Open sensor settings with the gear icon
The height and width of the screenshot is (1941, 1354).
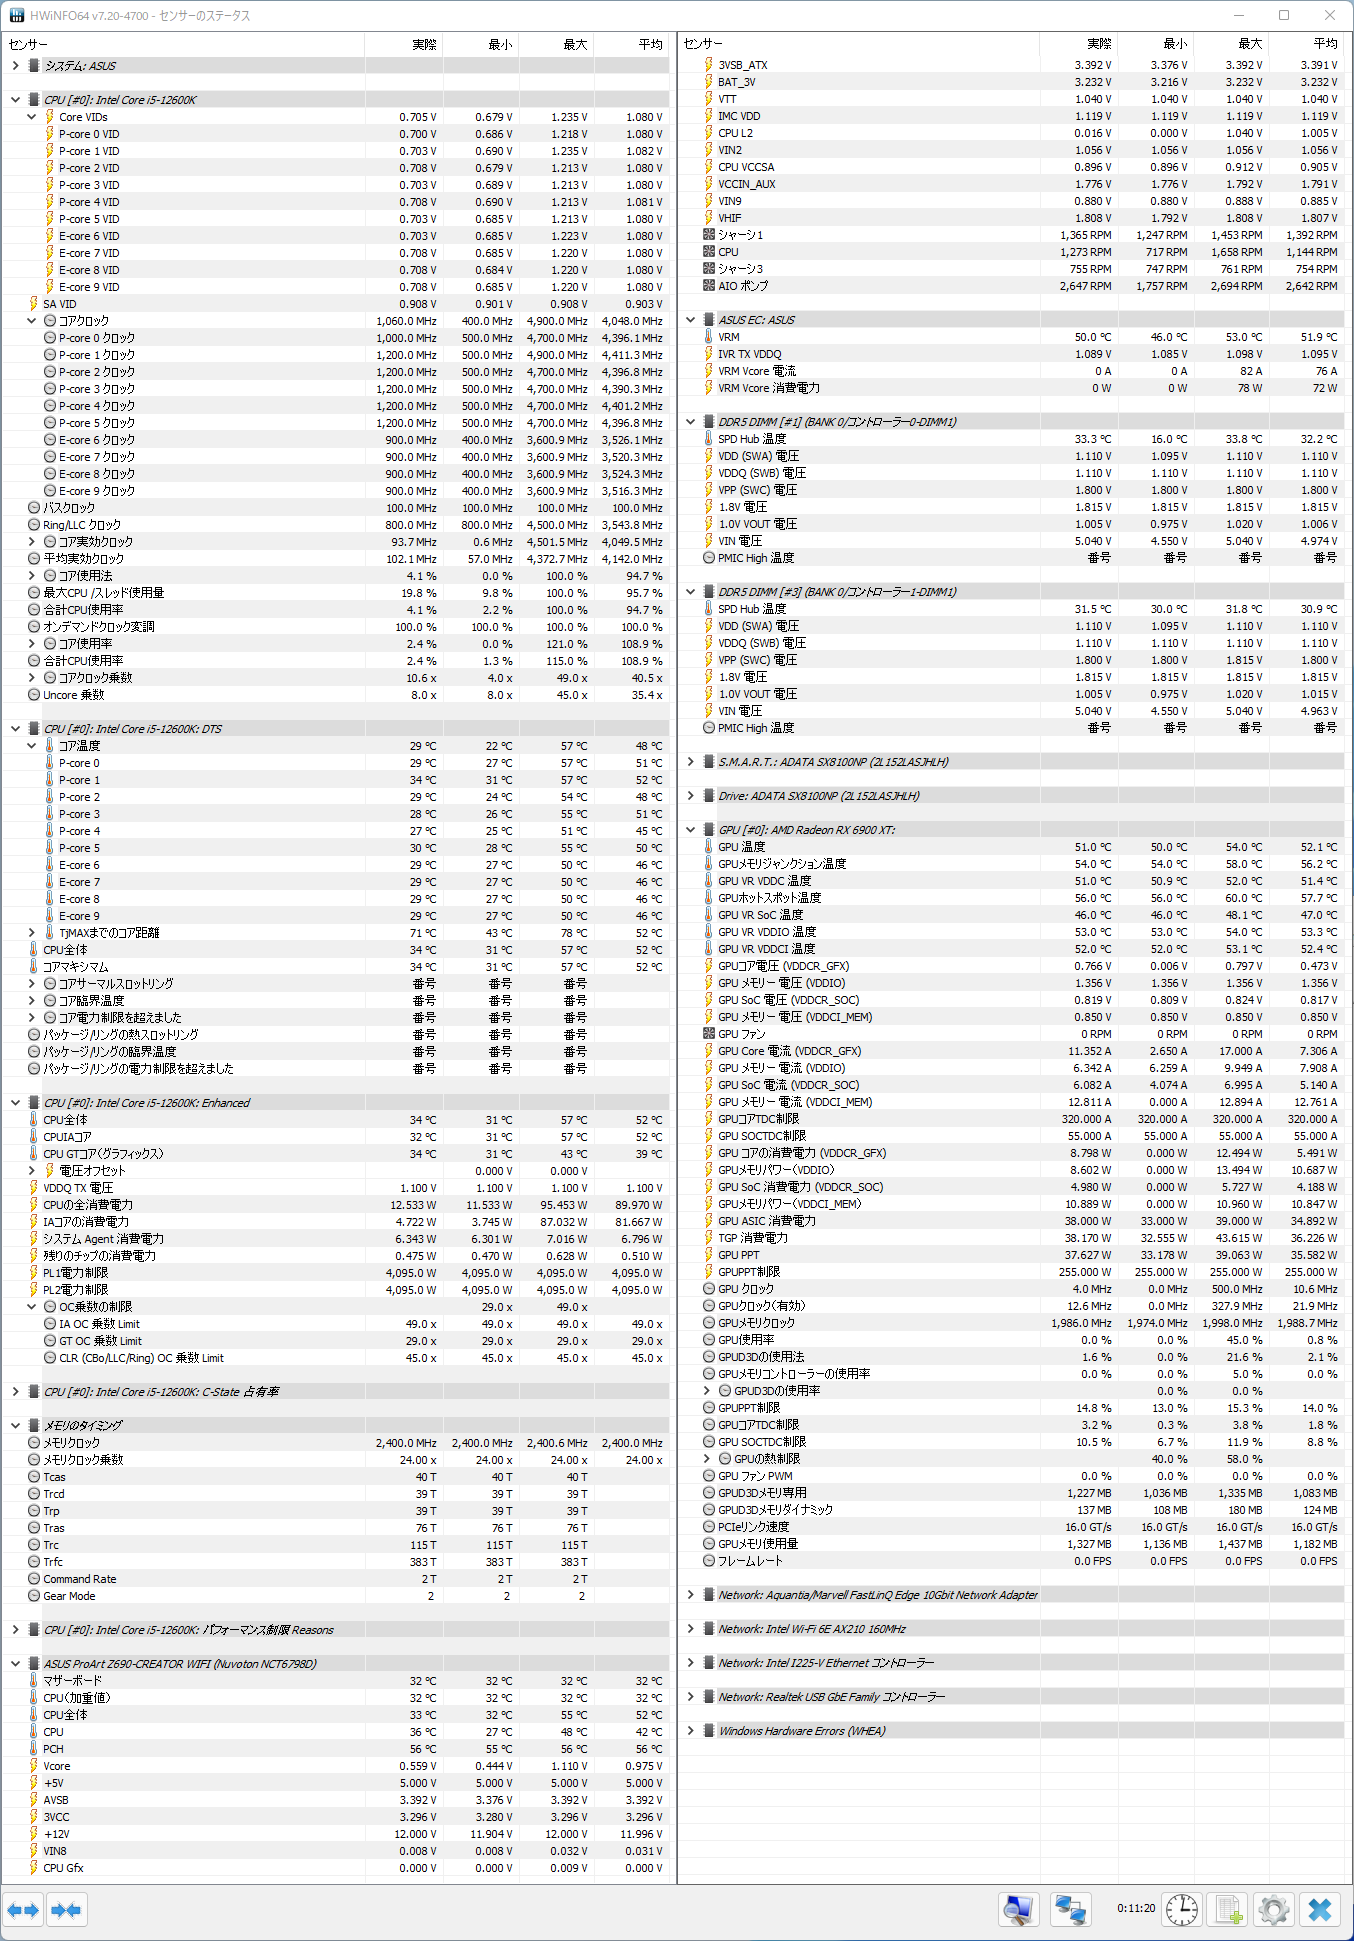click(x=1274, y=1910)
